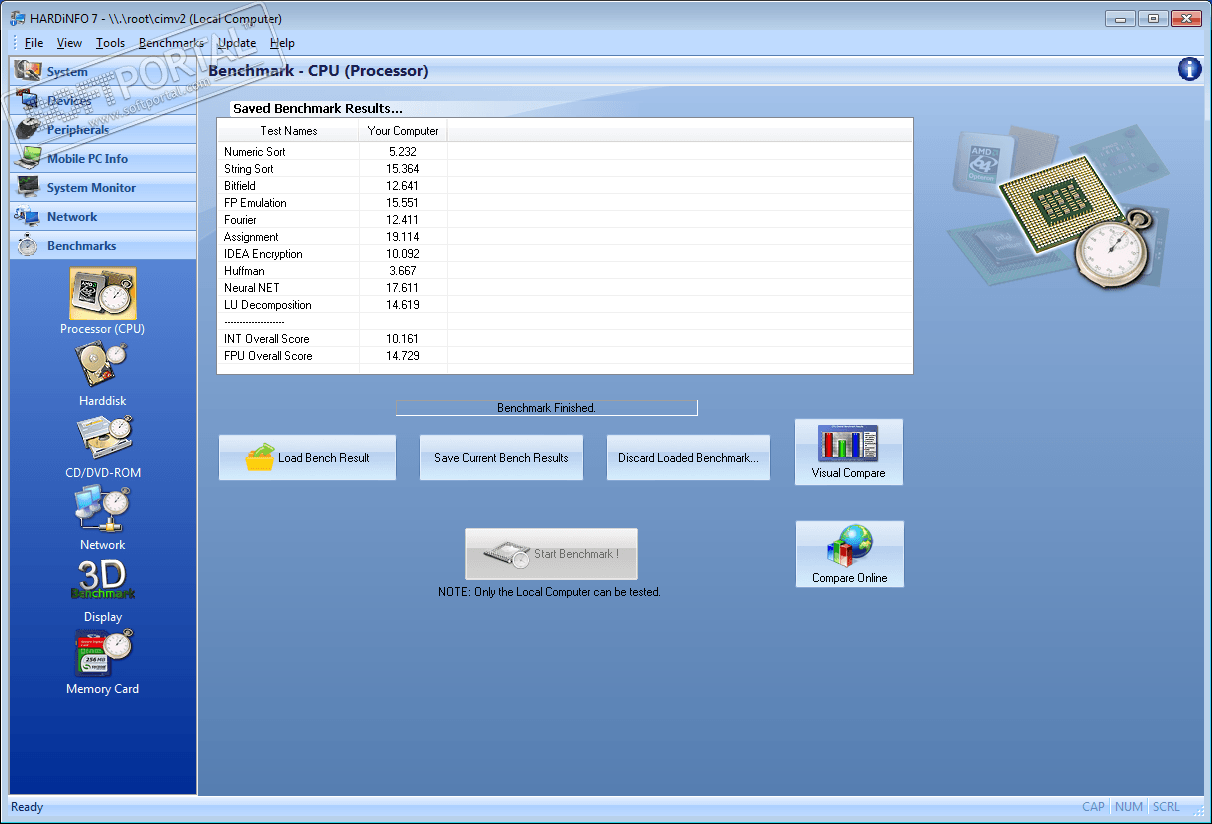Click the 14.729 value cell
The image size is (1212, 824).
tap(403, 356)
